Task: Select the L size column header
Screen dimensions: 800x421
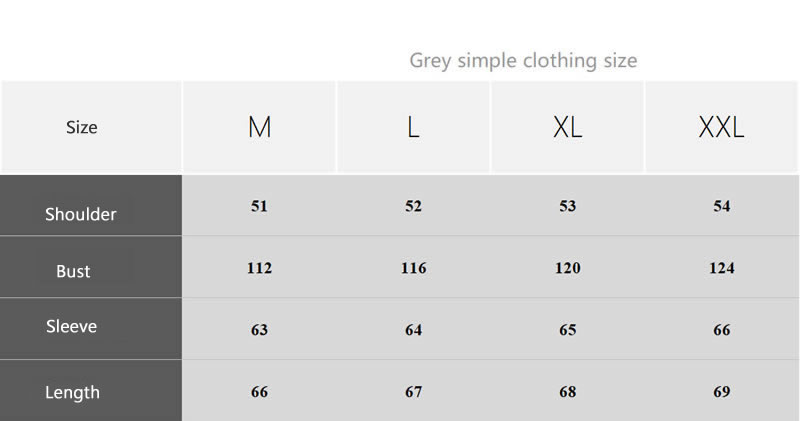Action: pos(413,127)
